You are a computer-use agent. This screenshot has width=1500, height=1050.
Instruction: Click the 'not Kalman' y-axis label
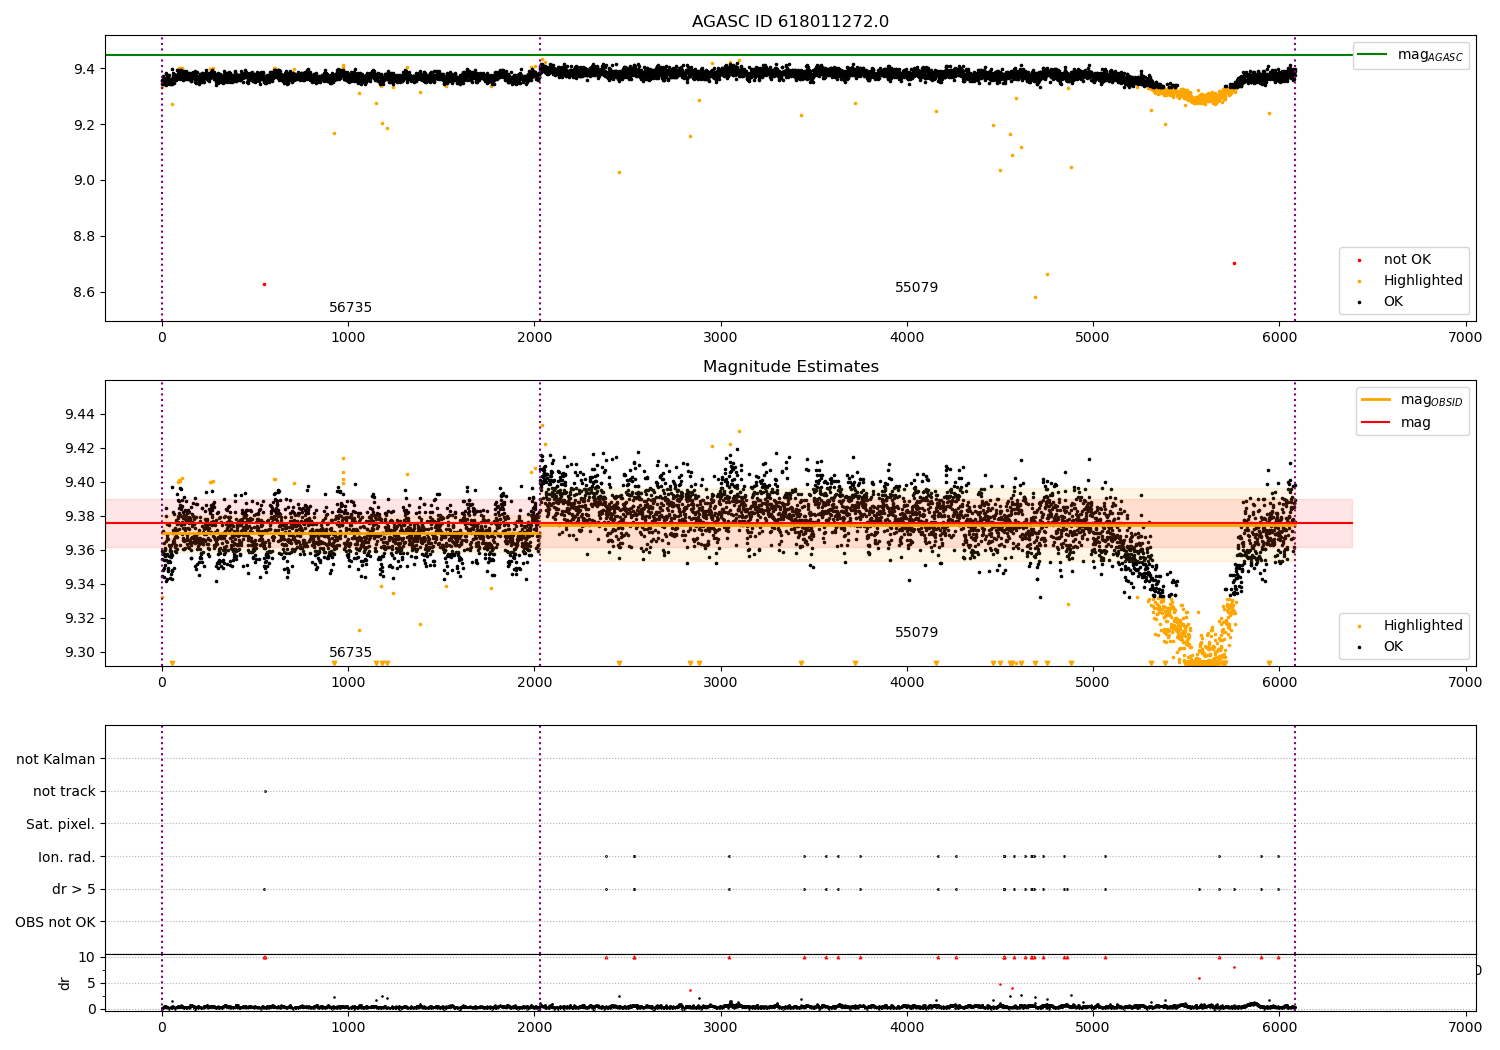point(56,759)
